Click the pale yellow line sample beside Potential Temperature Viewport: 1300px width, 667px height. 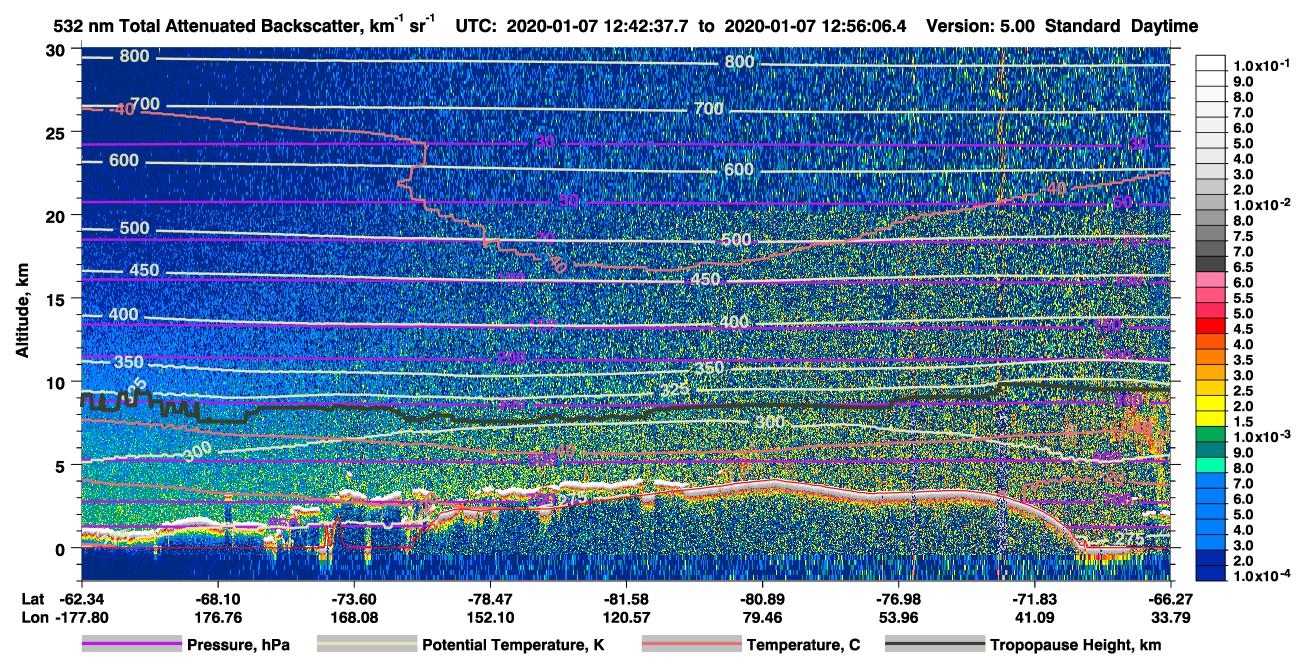pos(366,645)
